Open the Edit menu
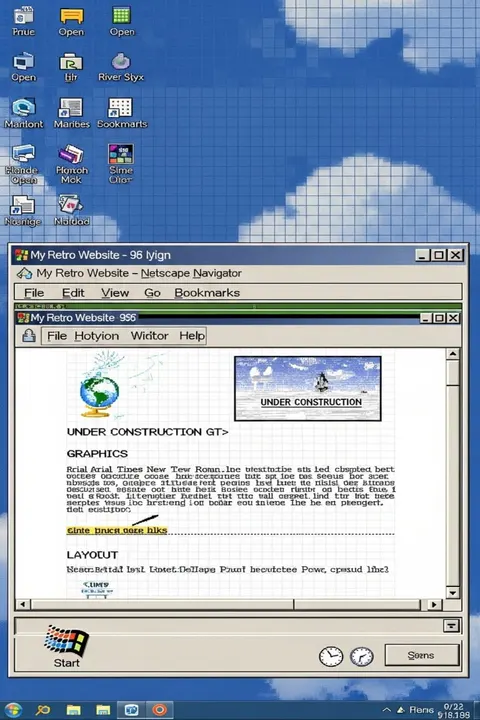 click(x=73, y=293)
